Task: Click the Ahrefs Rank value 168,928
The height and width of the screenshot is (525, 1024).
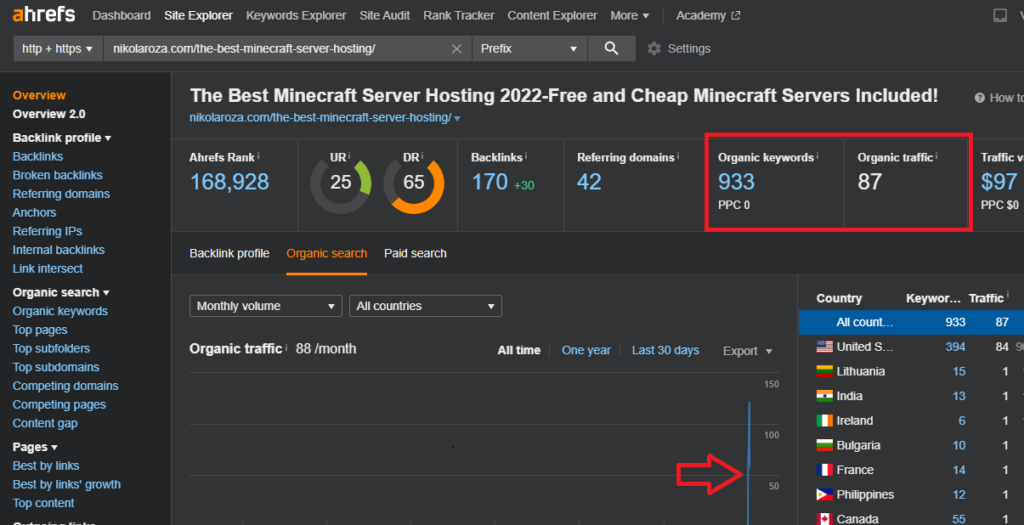Action: [229, 182]
